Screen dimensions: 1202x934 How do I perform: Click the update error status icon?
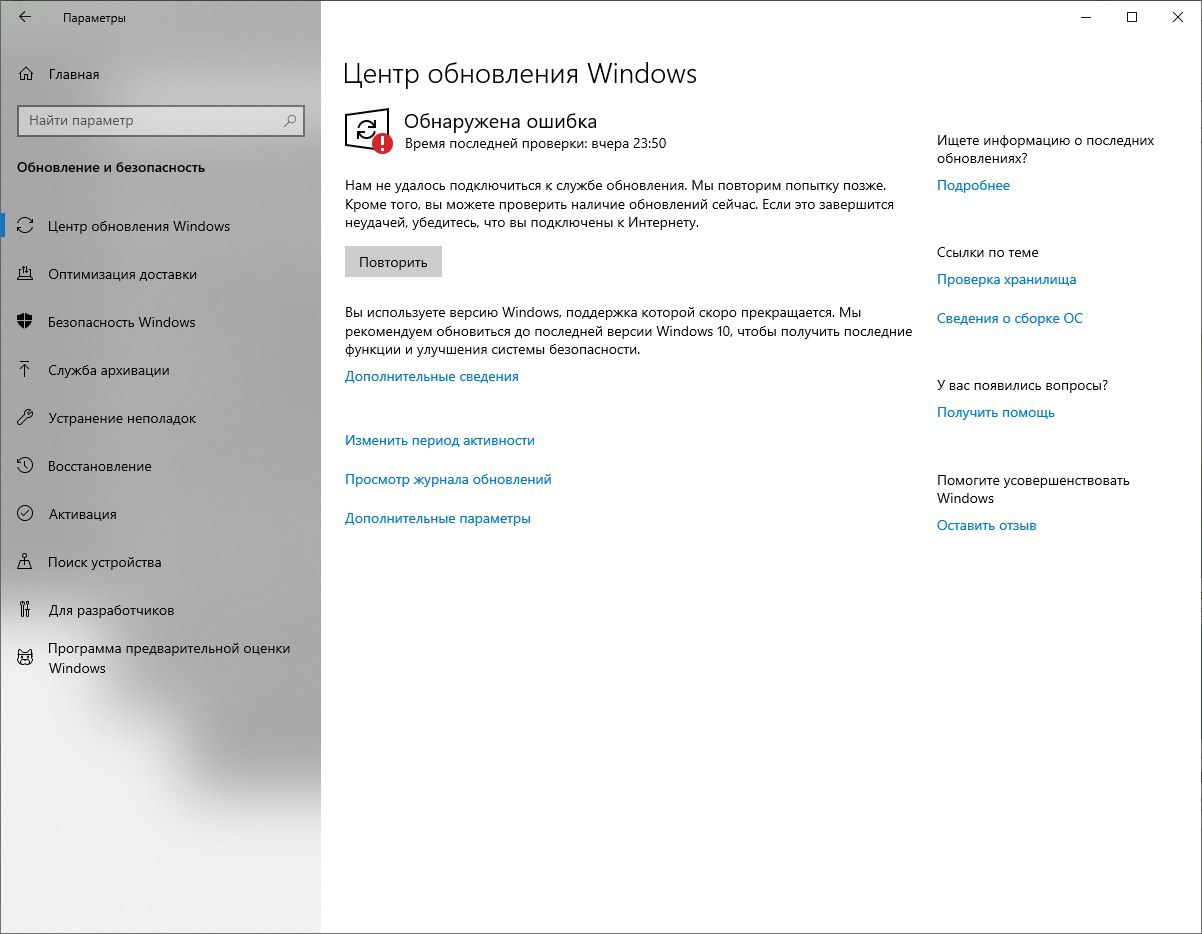click(x=368, y=131)
